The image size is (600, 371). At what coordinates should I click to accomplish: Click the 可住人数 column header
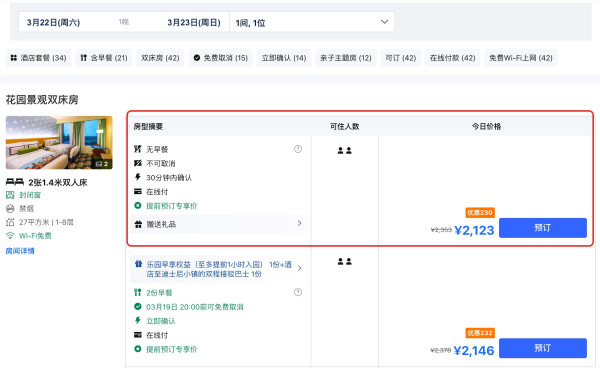click(344, 127)
